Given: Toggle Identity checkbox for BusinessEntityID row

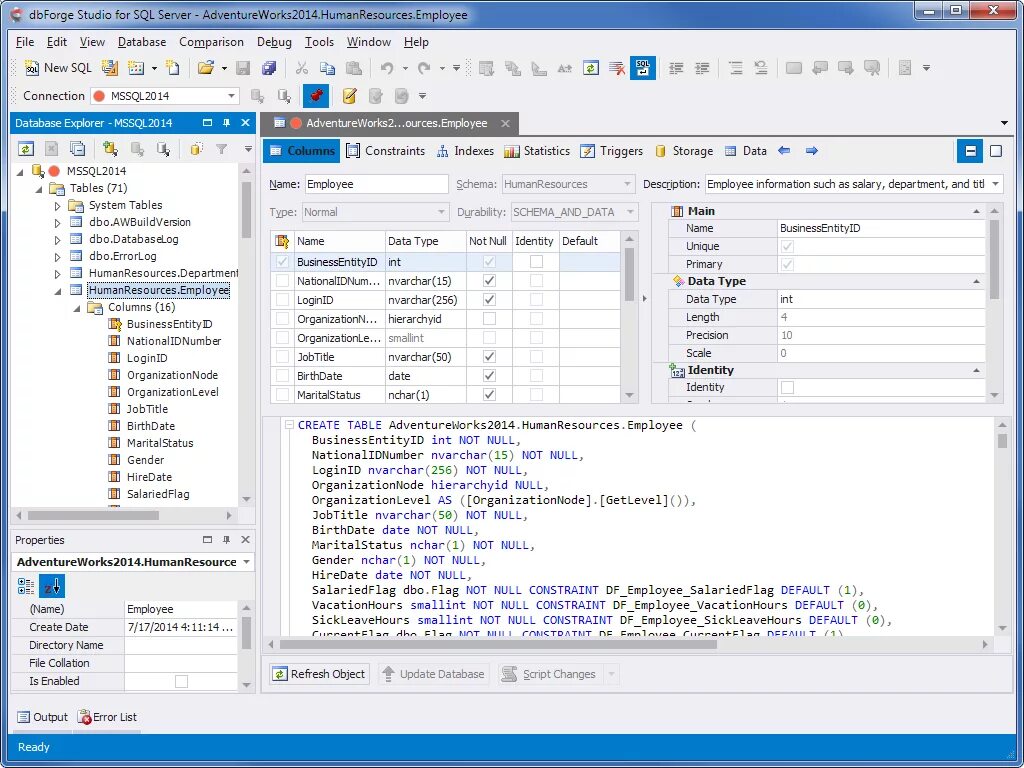Looking at the screenshot, I should 536,261.
